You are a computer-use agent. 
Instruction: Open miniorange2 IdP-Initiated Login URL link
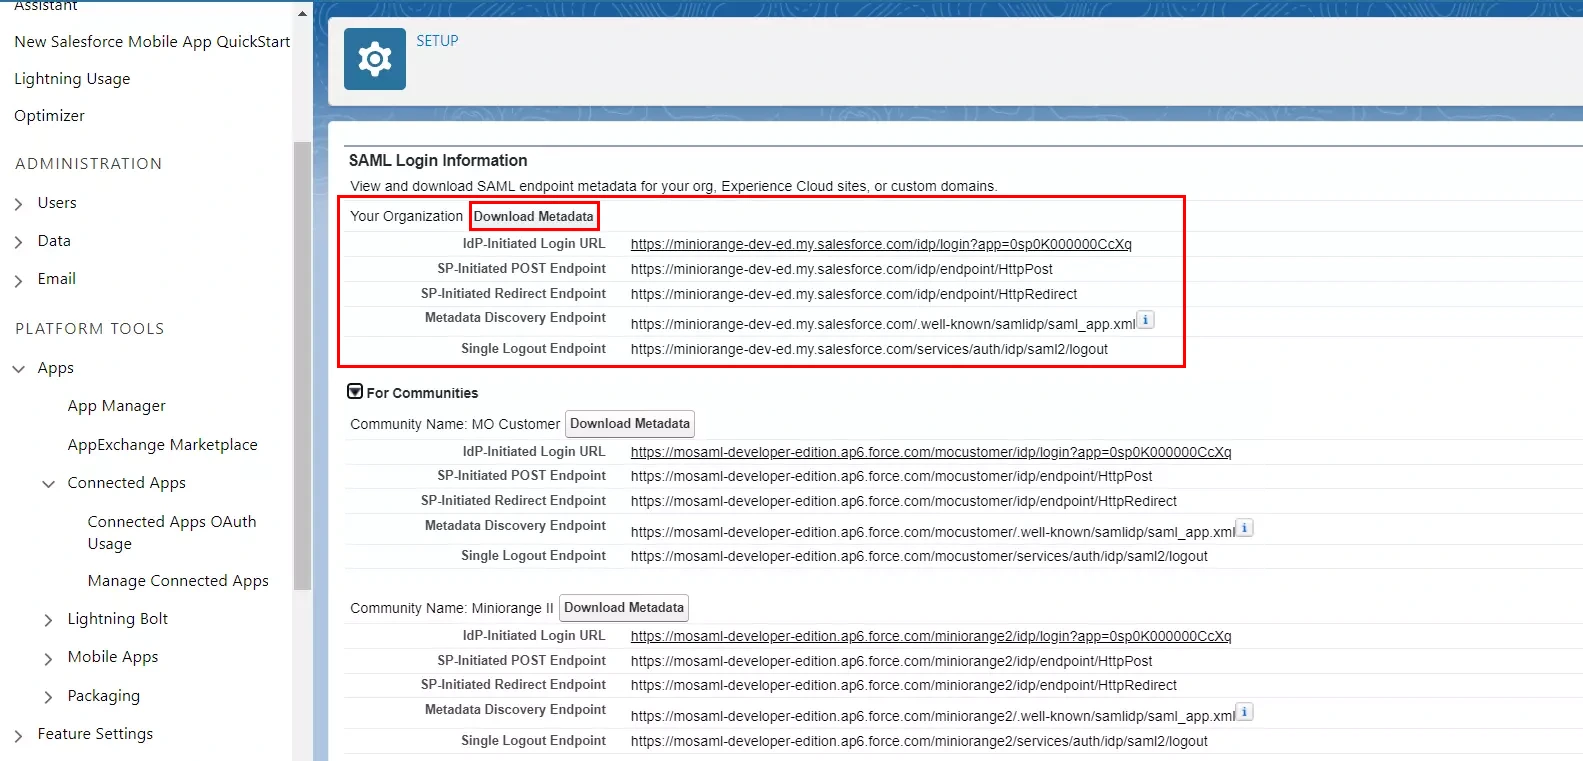point(931,636)
